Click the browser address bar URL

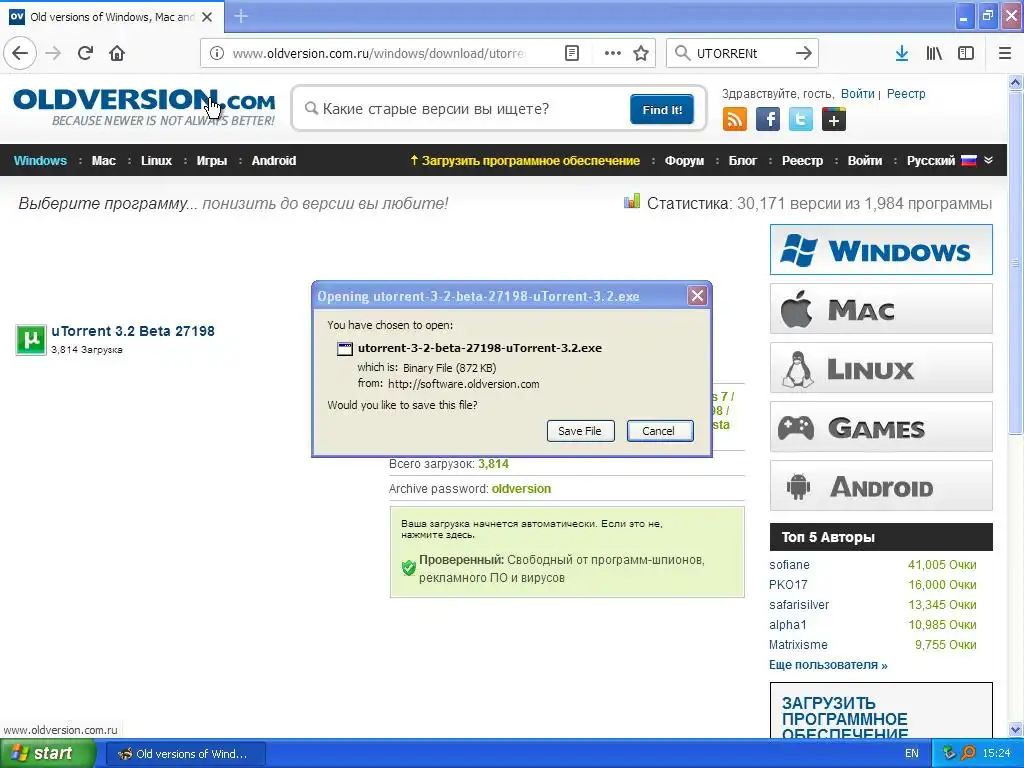[x=379, y=54]
